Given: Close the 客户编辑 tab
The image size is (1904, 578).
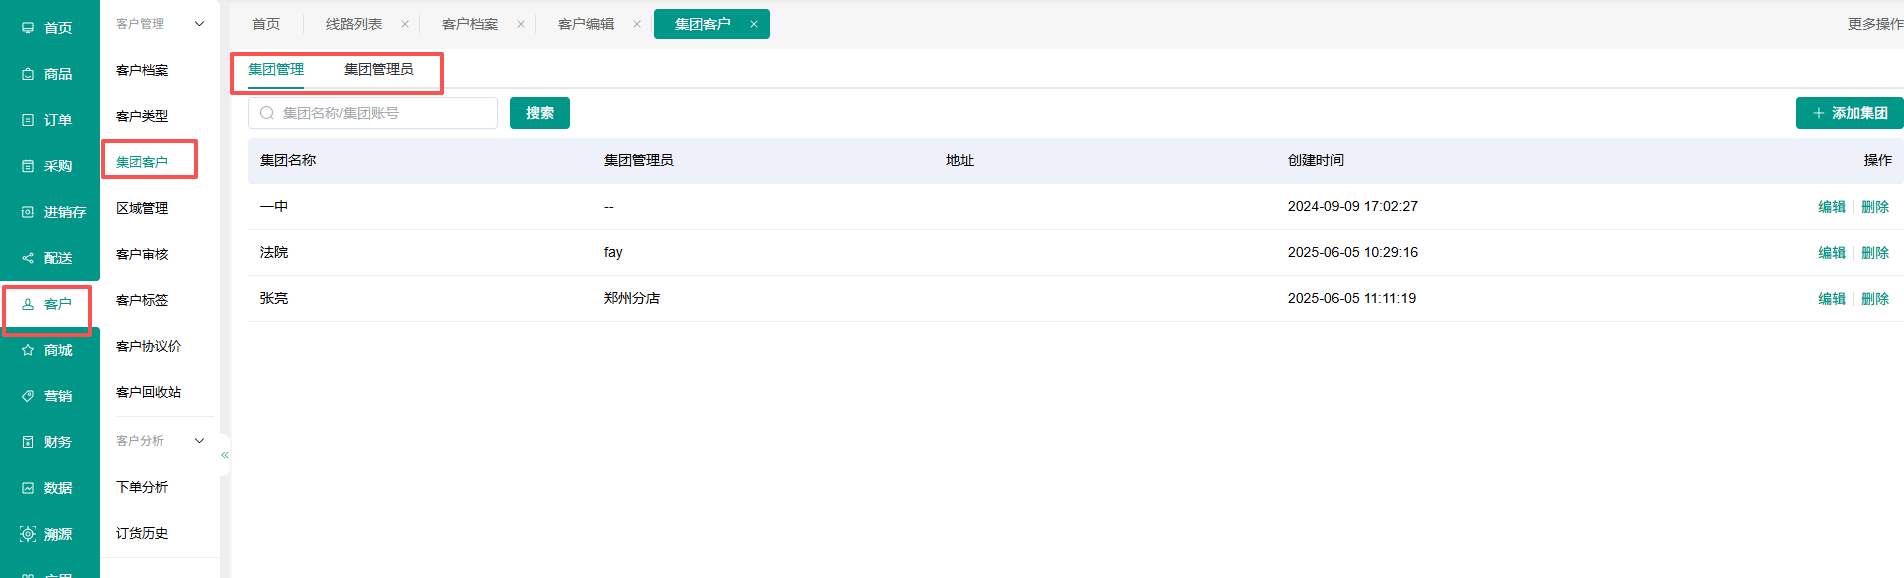Looking at the screenshot, I should click(x=637, y=24).
